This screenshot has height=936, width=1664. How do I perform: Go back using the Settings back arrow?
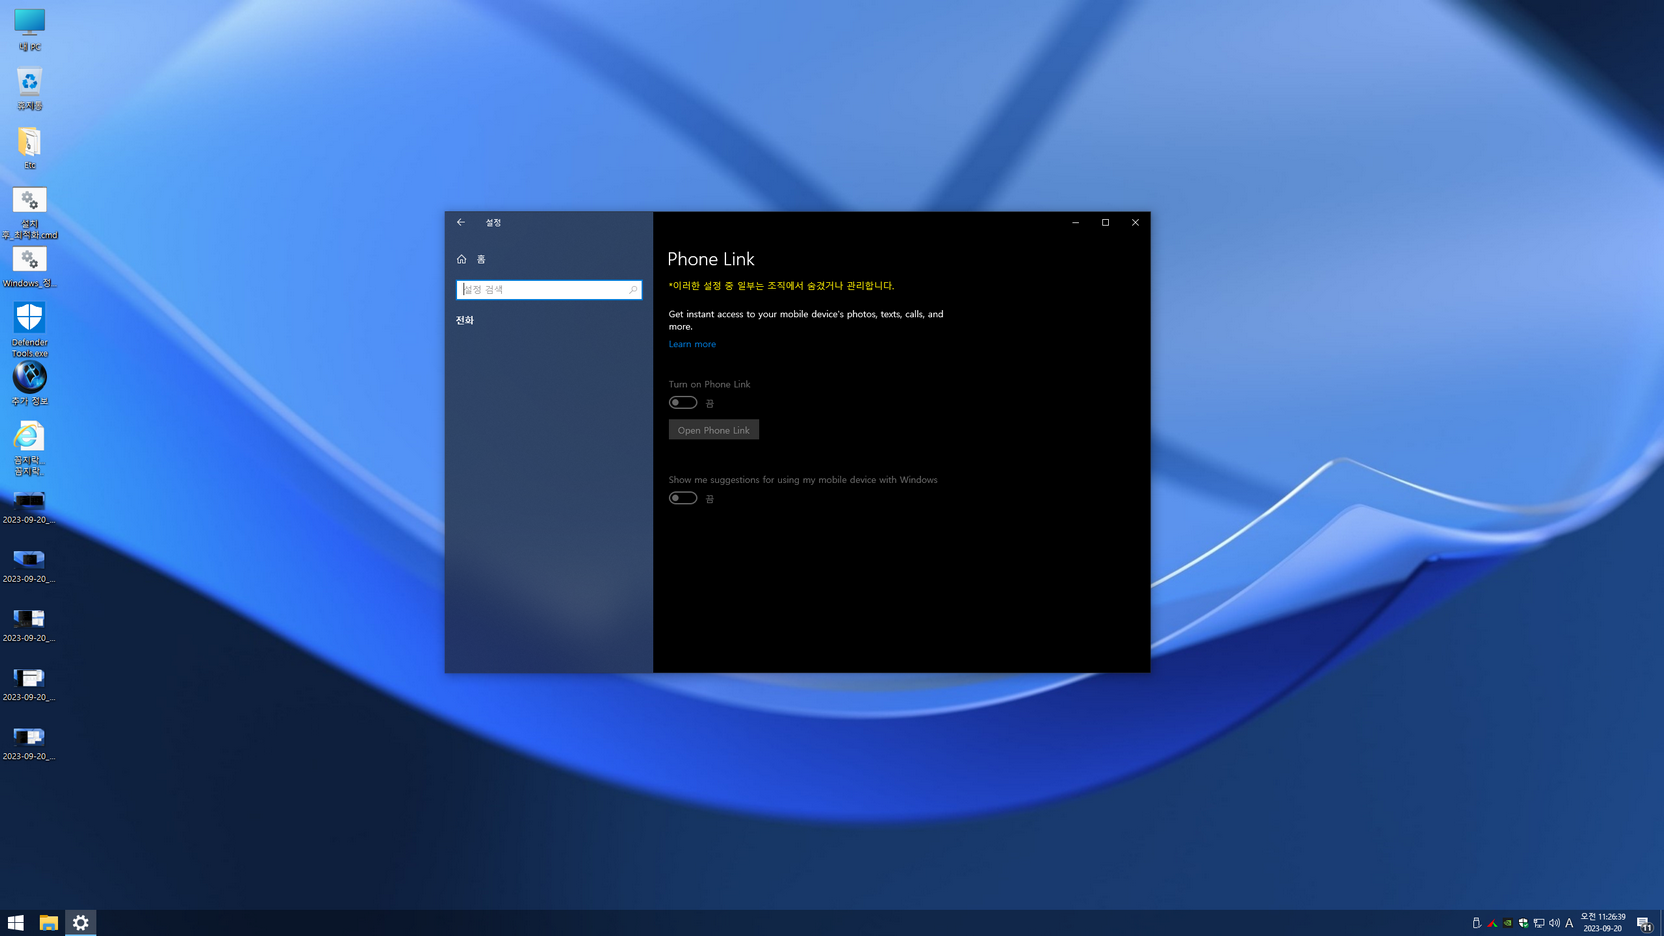tap(461, 222)
